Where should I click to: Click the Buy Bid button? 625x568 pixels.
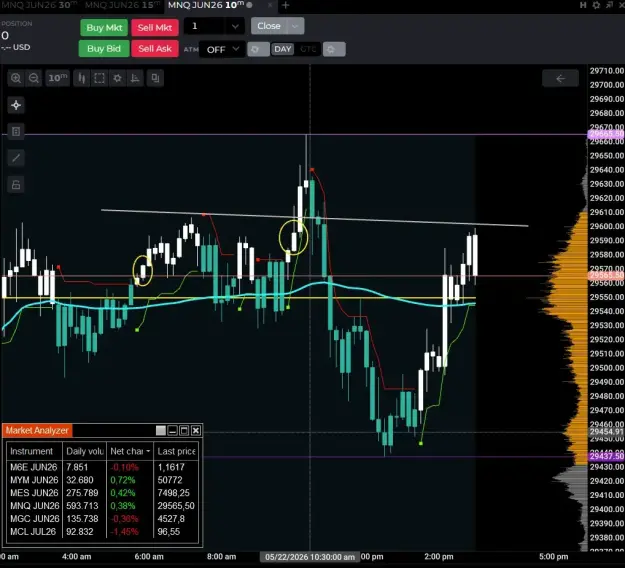pos(104,49)
